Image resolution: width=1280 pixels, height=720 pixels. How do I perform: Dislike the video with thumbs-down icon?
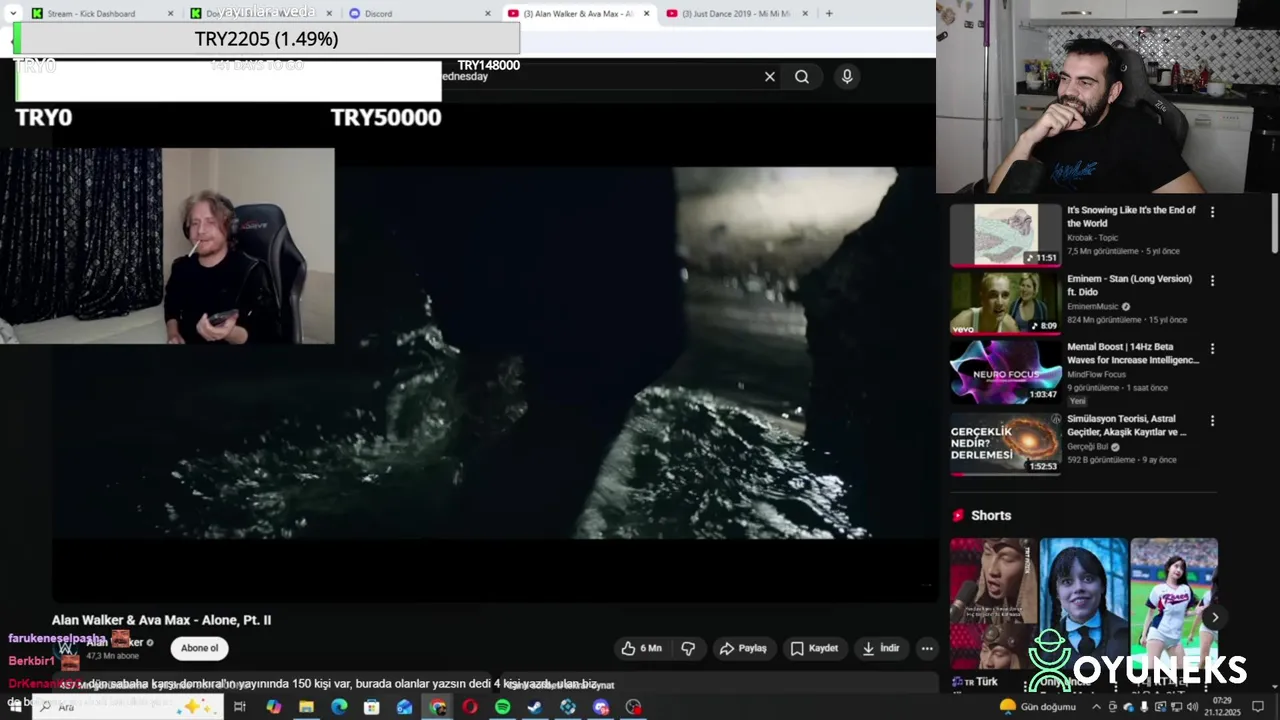pos(688,648)
